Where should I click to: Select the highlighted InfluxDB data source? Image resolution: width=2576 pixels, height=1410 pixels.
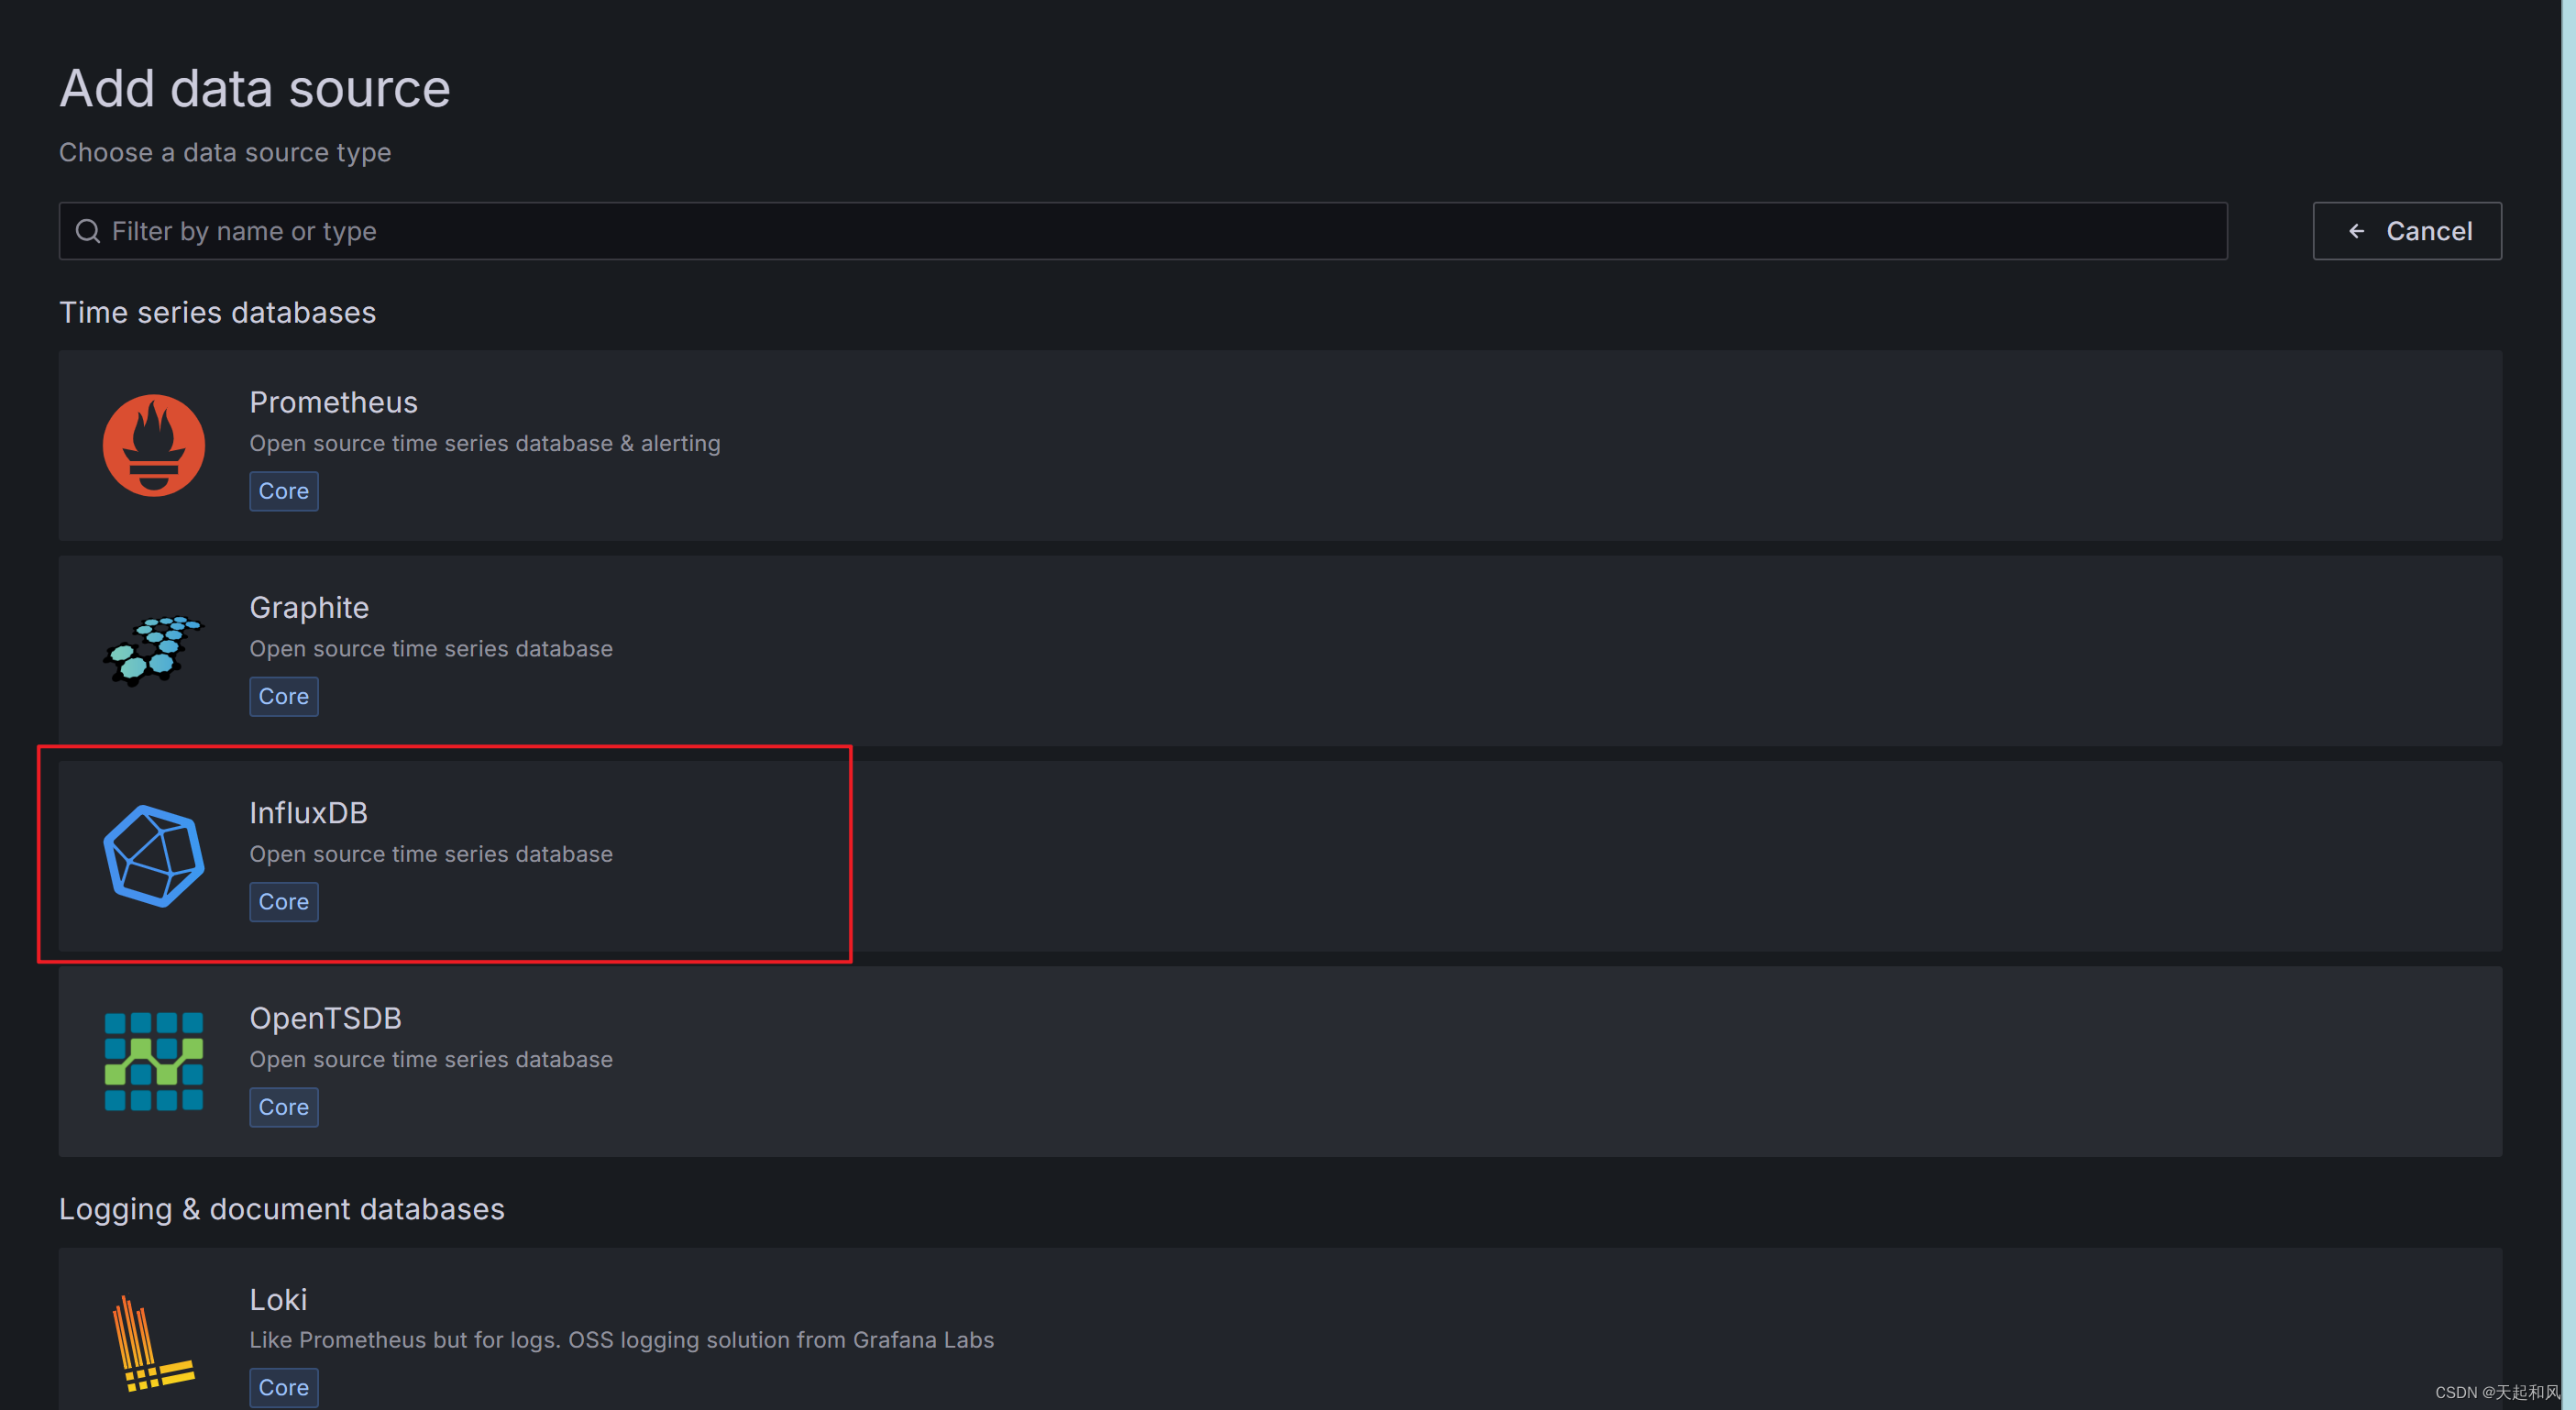[1280, 856]
